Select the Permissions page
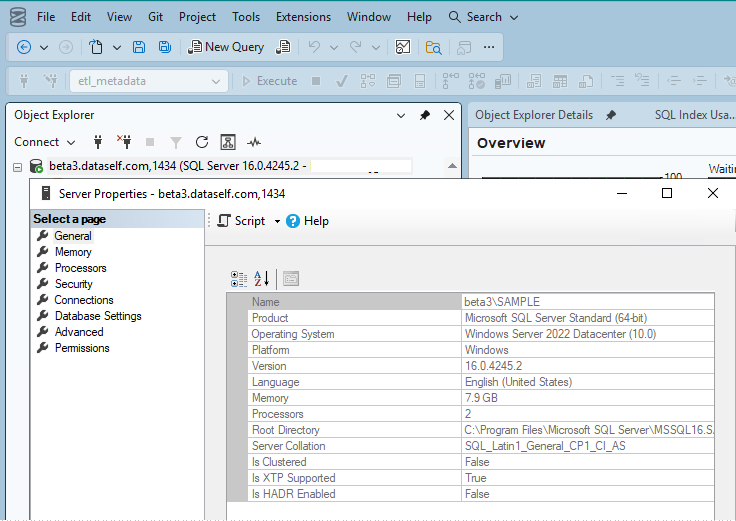The image size is (736, 521). coord(82,348)
